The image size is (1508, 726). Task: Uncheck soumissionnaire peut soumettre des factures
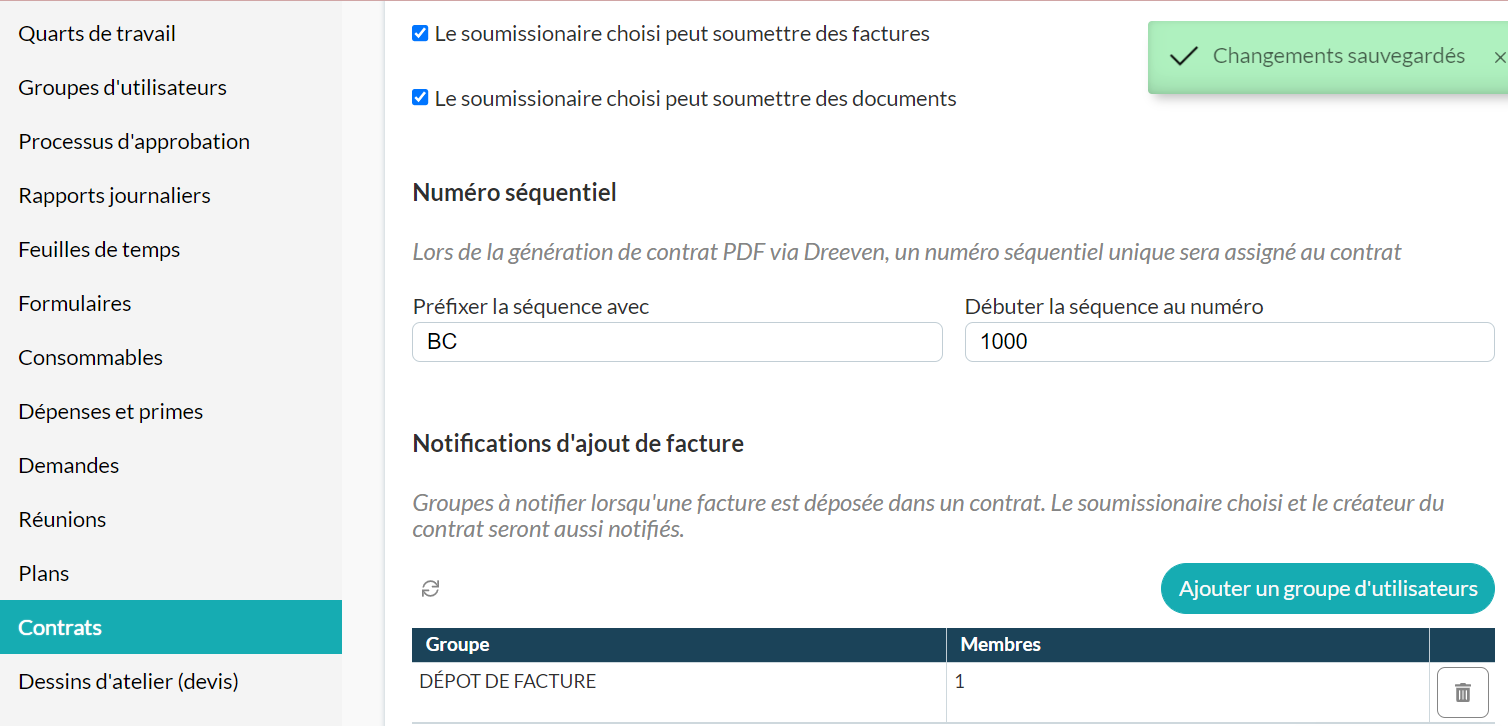(x=420, y=34)
